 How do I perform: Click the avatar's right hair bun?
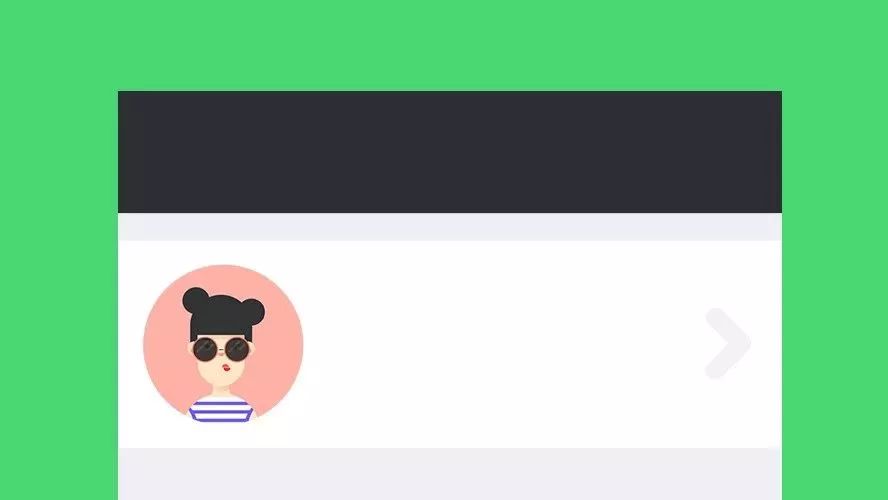(252, 311)
